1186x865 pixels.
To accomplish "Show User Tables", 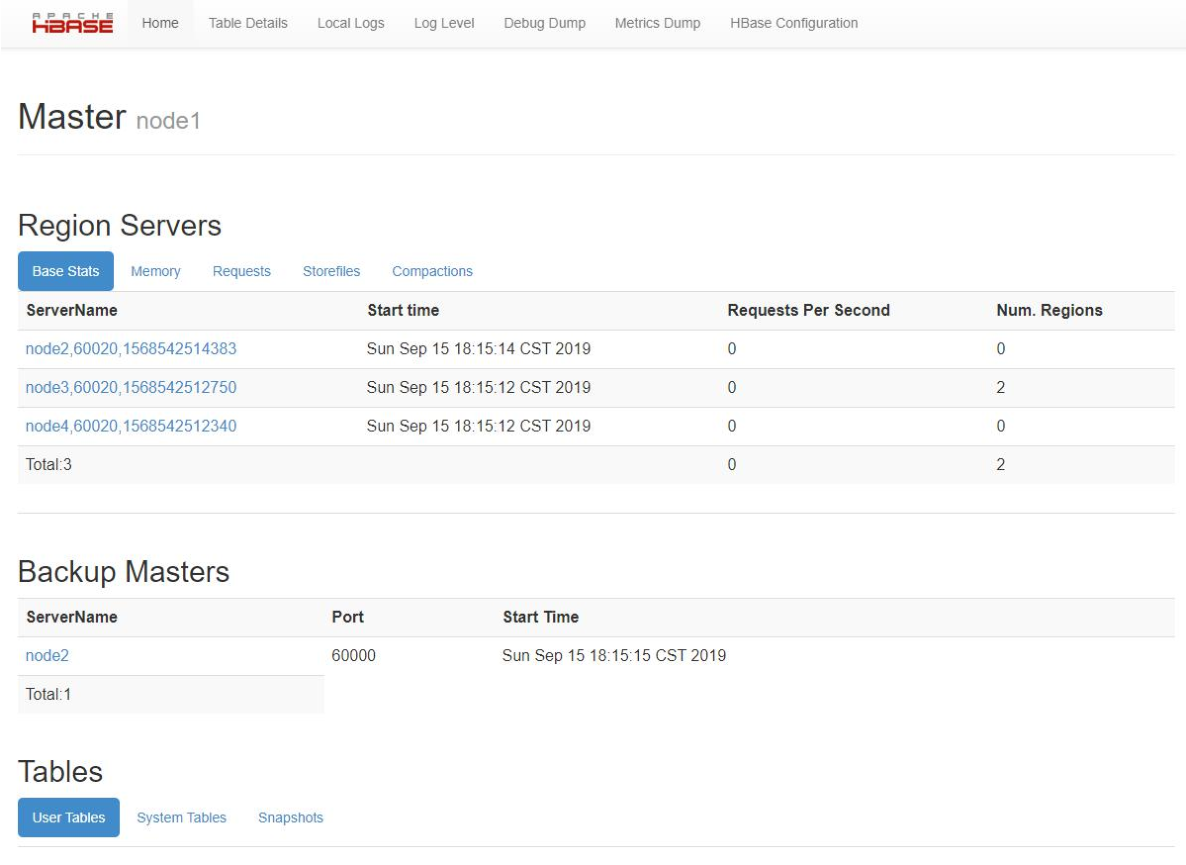I will 68,817.
